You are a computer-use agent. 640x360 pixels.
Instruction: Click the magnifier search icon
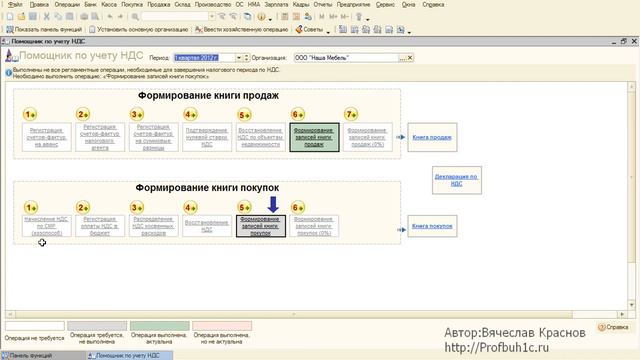tap(135, 17)
